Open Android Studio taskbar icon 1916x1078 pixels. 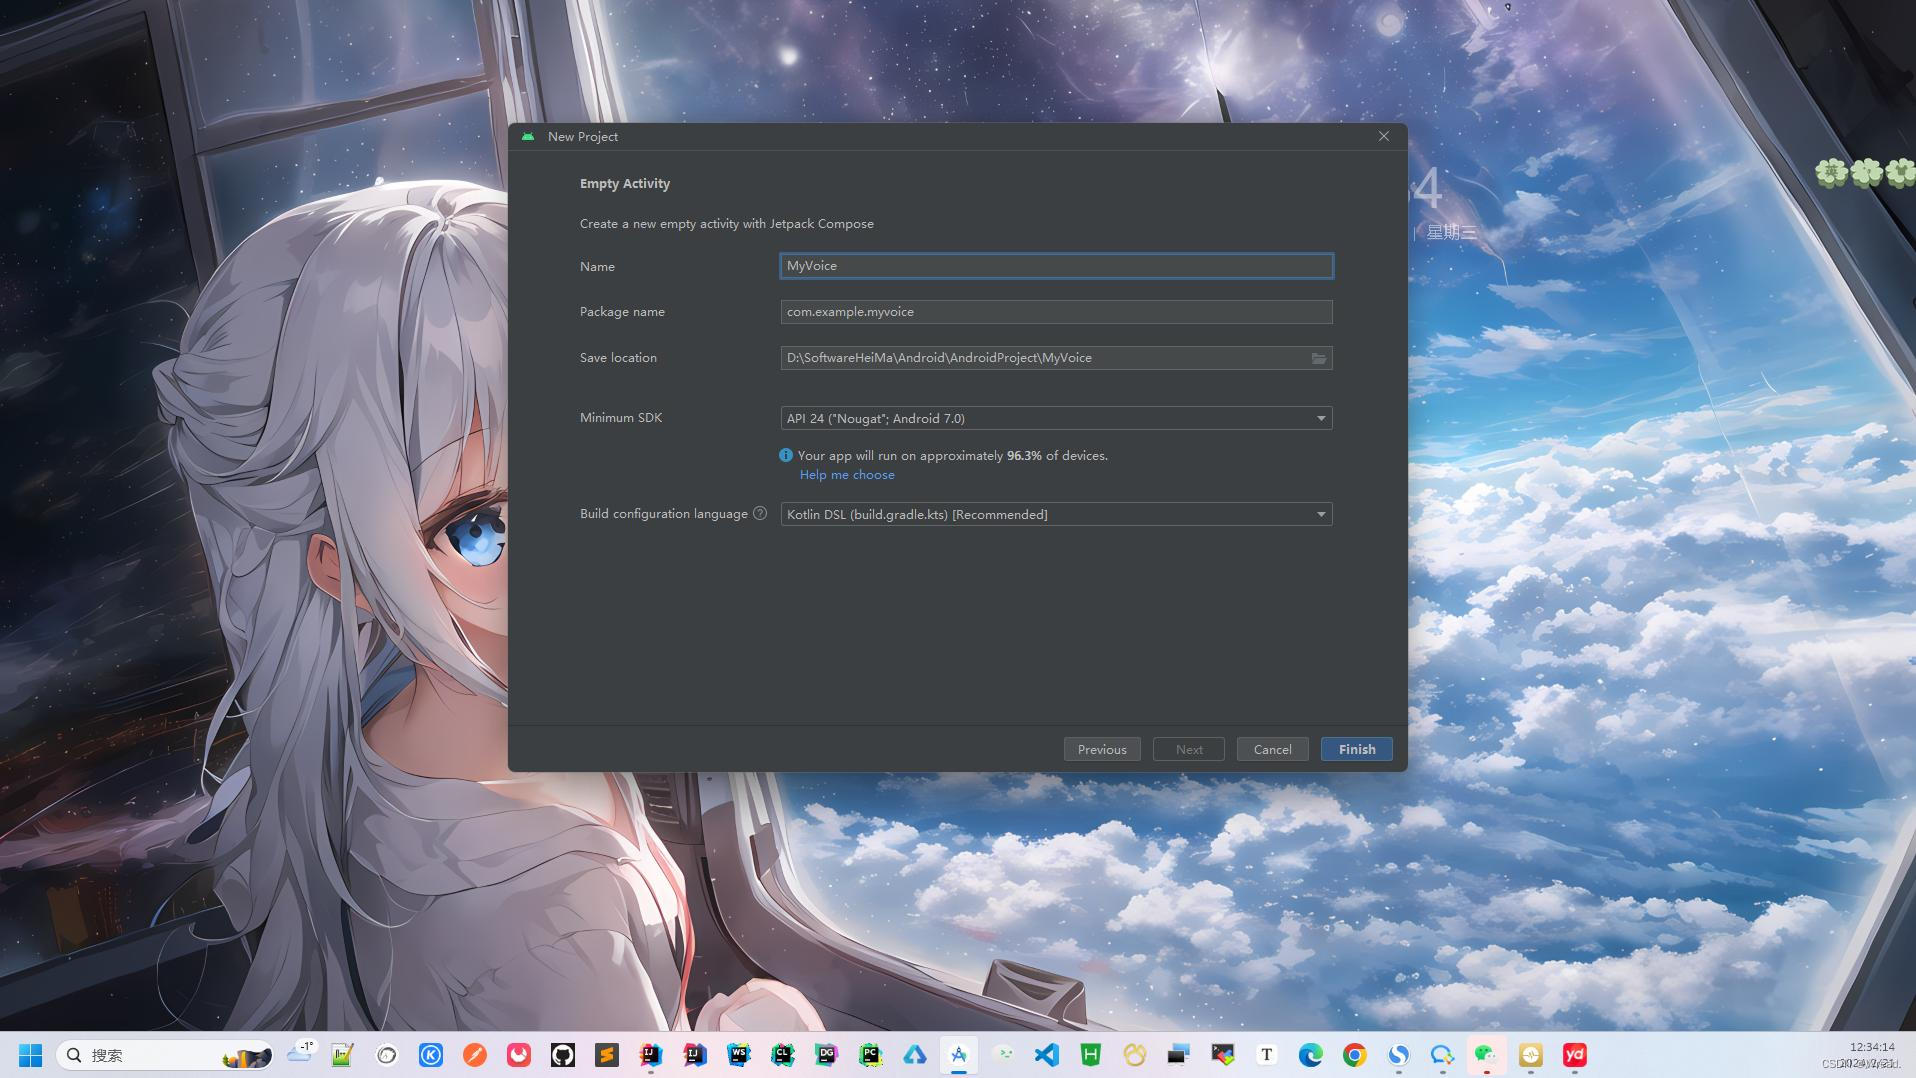(x=959, y=1055)
